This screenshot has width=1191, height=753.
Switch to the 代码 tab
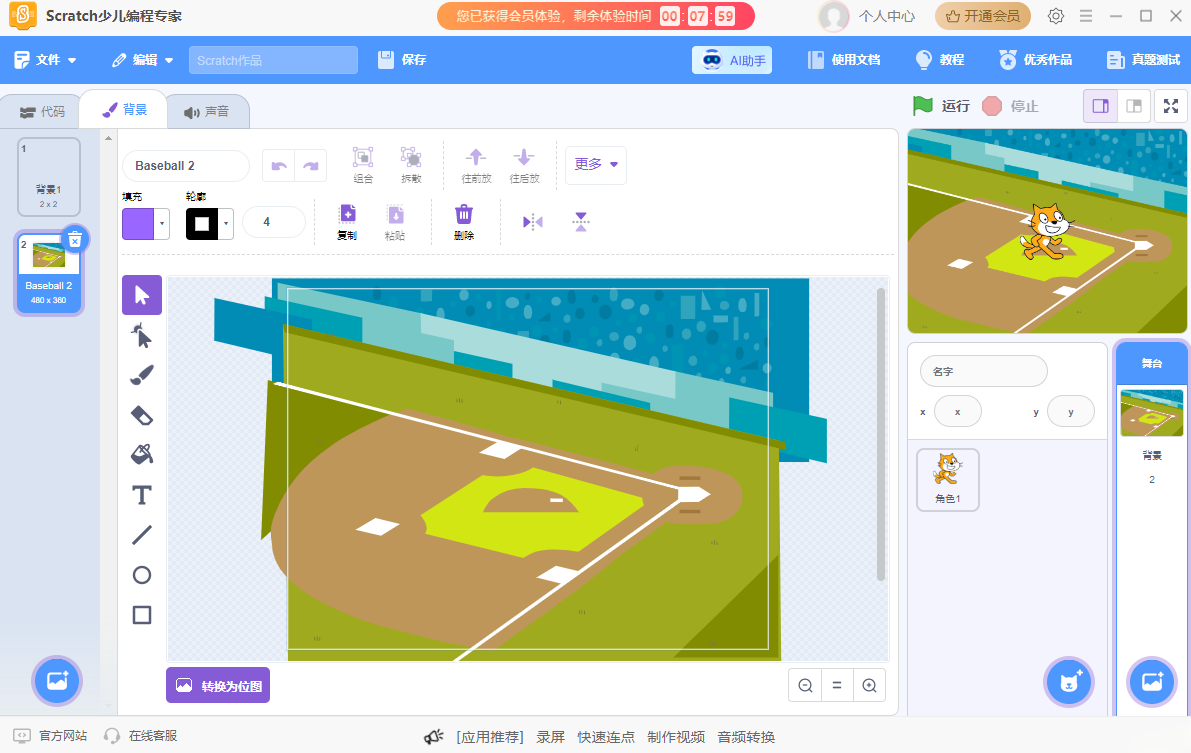point(42,111)
